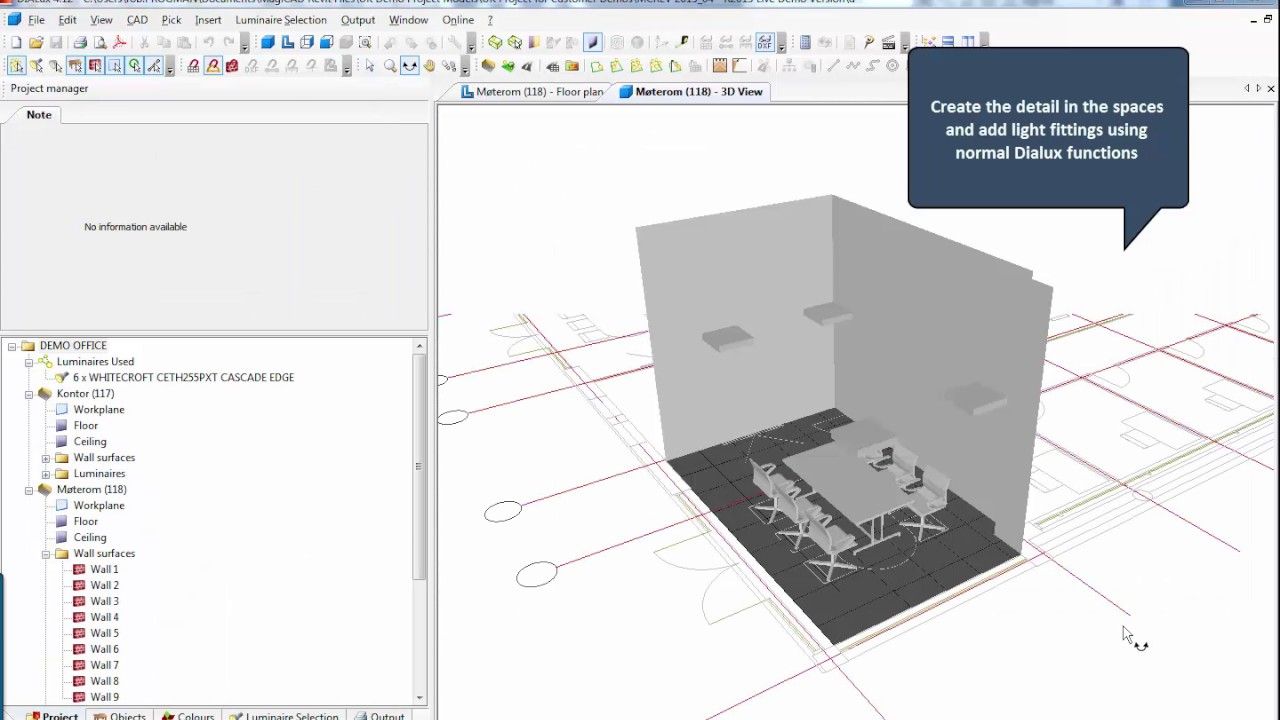Select the magnifier zoom tool

coord(390,66)
